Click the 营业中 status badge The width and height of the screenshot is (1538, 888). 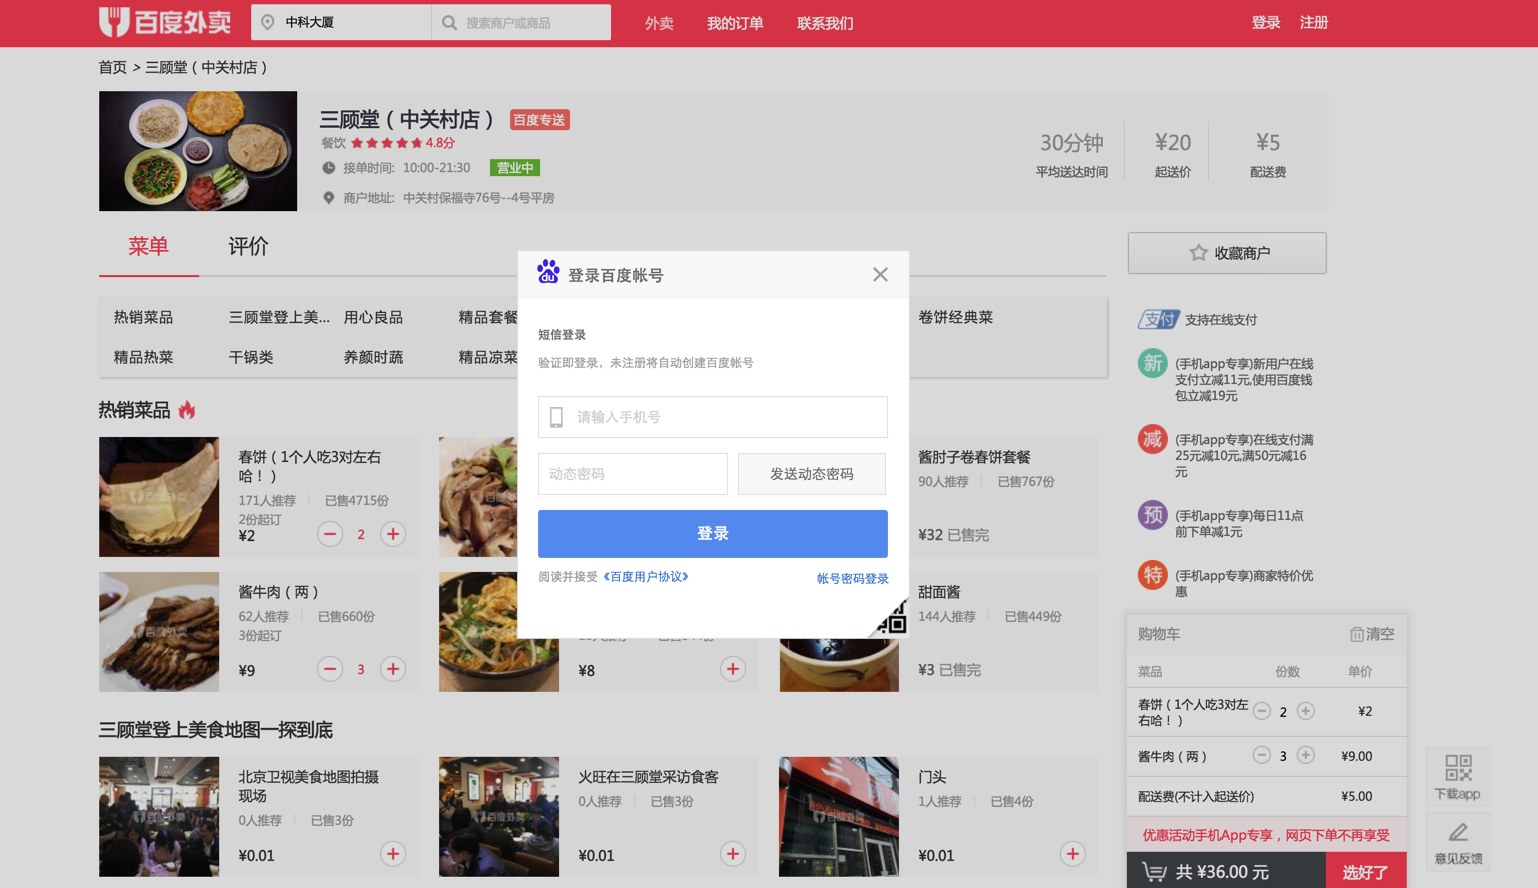(515, 168)
